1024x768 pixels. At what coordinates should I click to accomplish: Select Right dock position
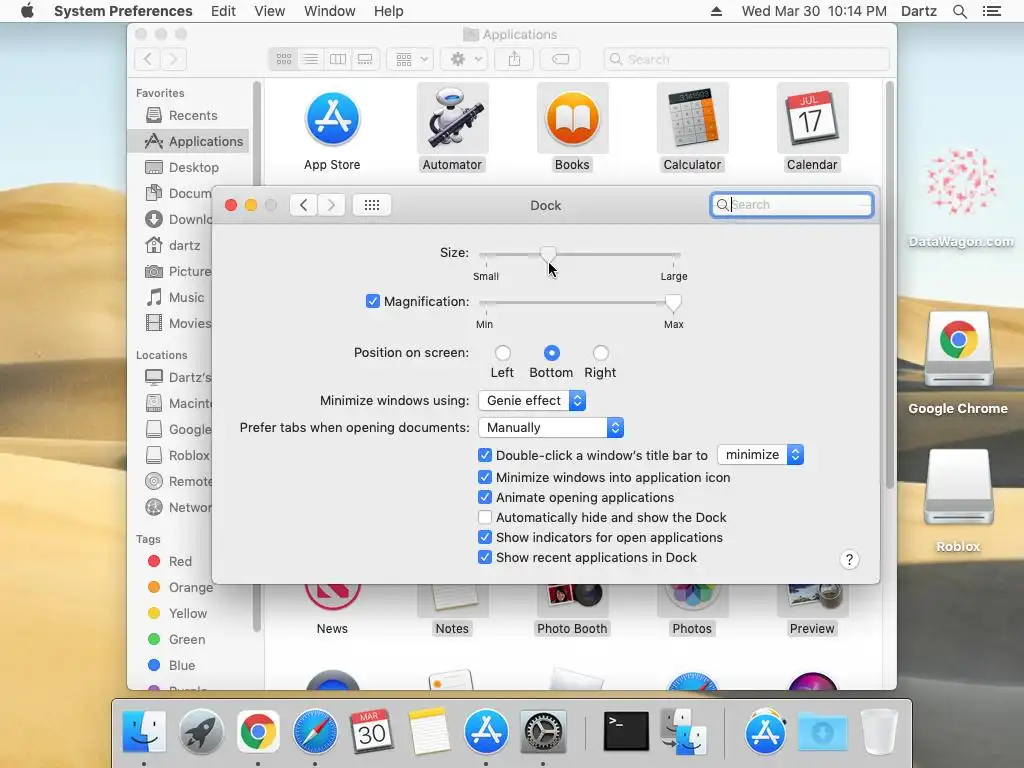pos(600,353)
